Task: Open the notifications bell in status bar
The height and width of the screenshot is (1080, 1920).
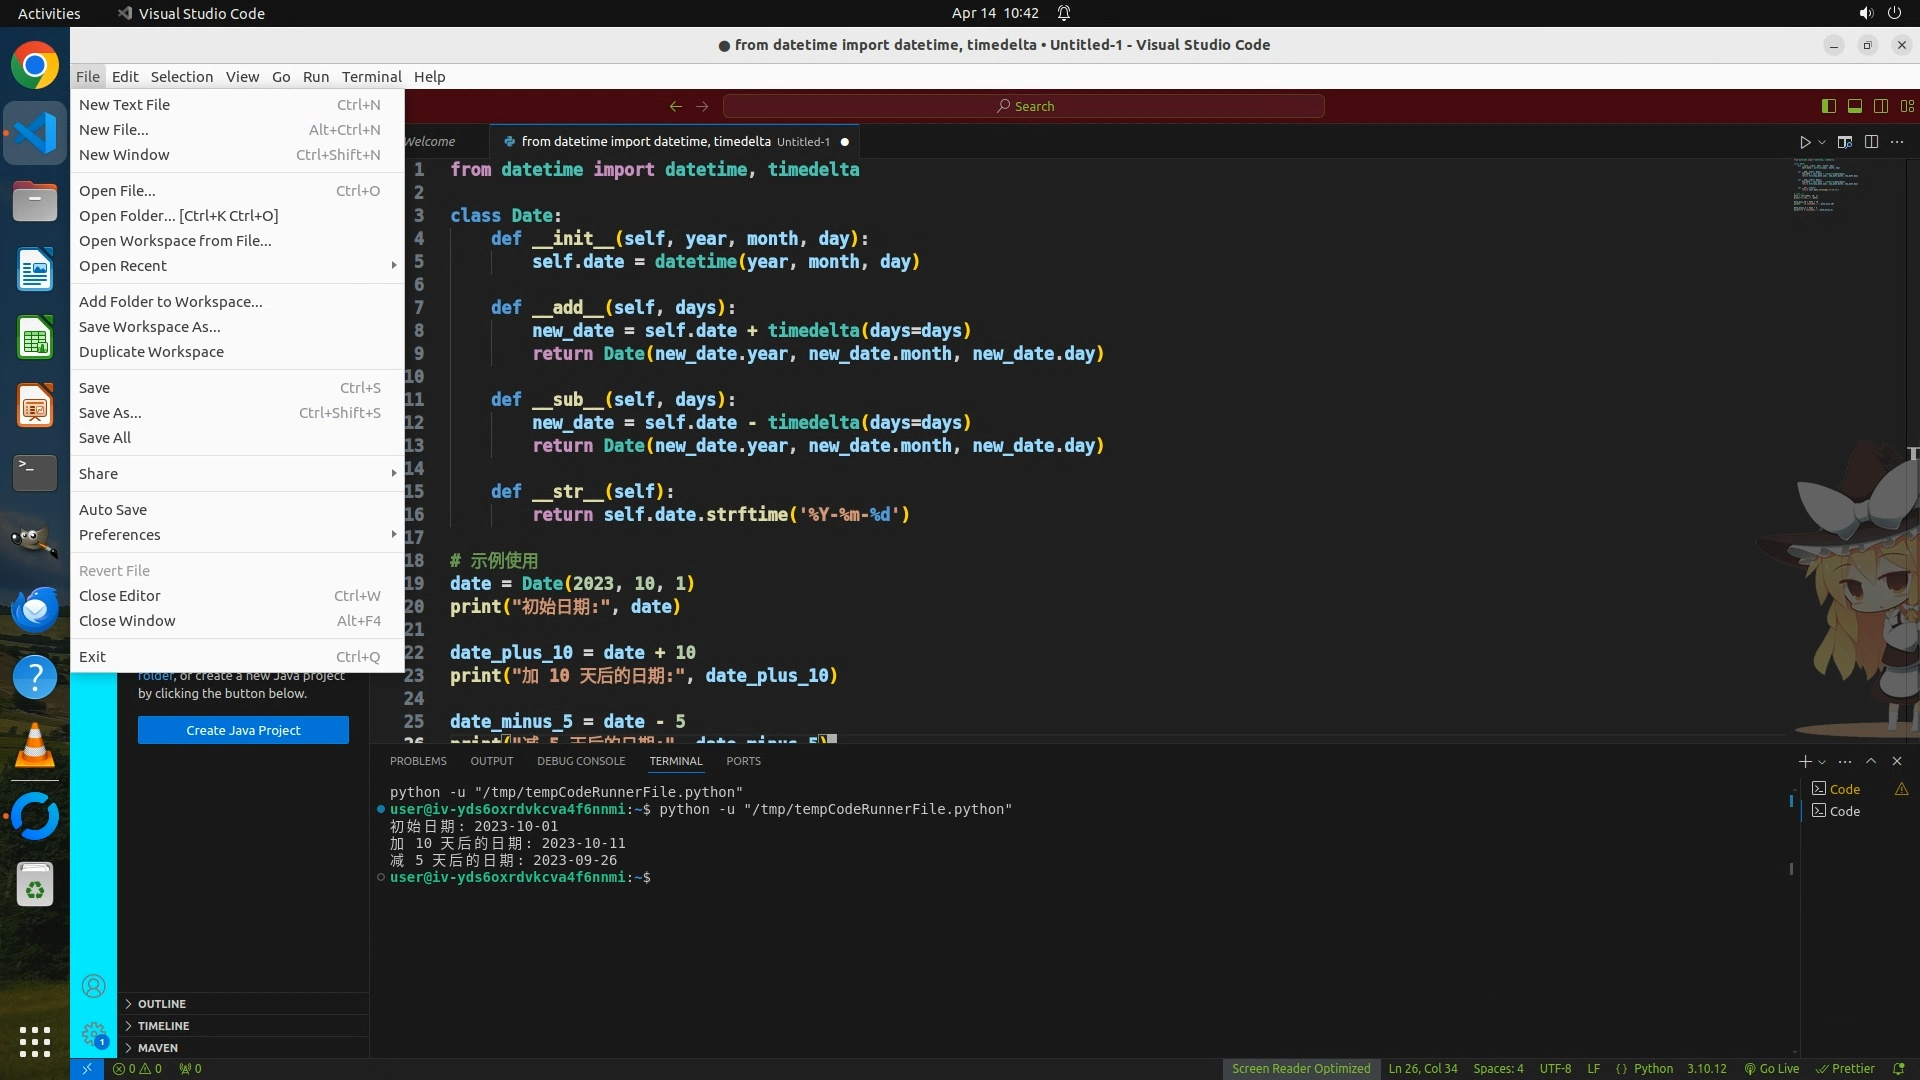Action: pyautogui.click(x=1898, y=1069)
